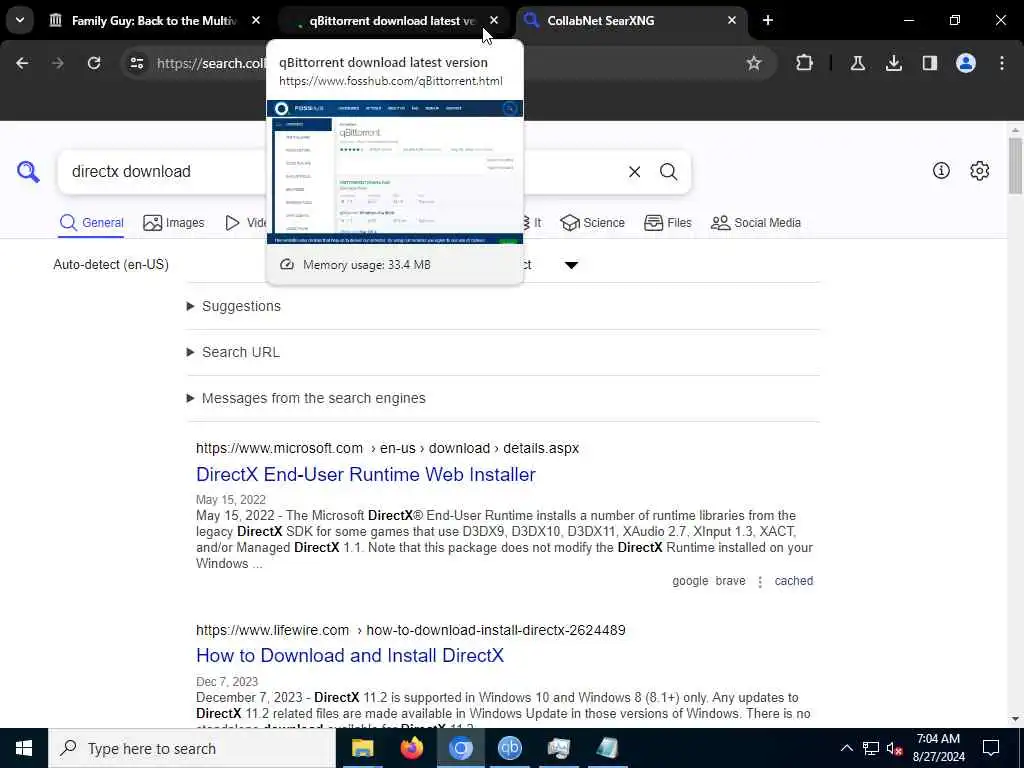1024x768 pixels.
Task: Open the Extensions puzzle icon
Action: click(805, 63)
